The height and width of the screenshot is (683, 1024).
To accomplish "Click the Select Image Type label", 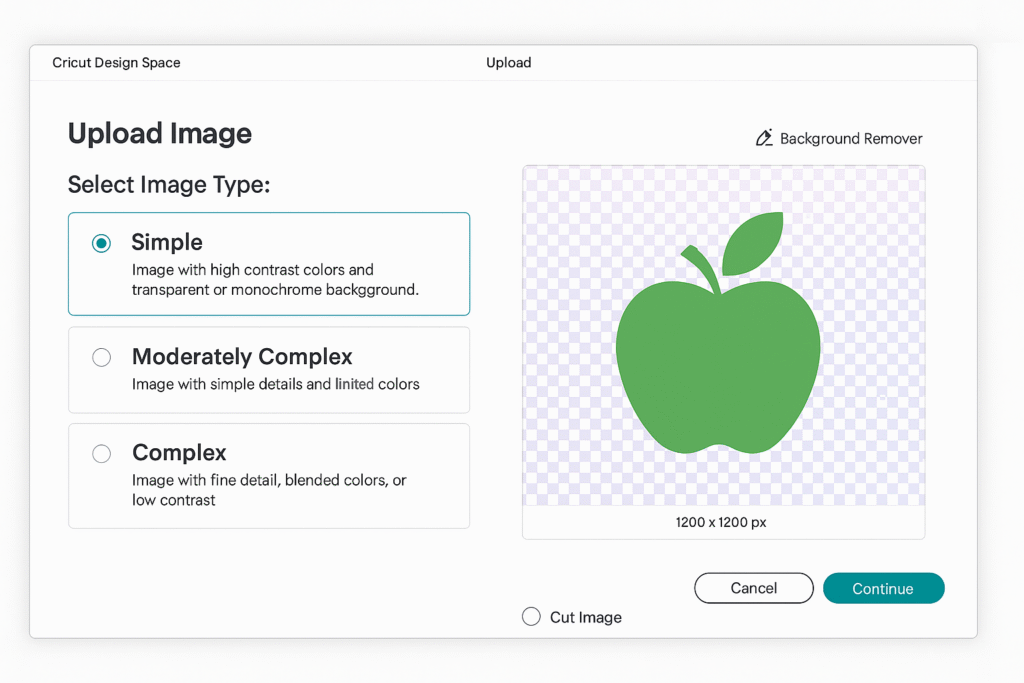I will tap(169, 185).
